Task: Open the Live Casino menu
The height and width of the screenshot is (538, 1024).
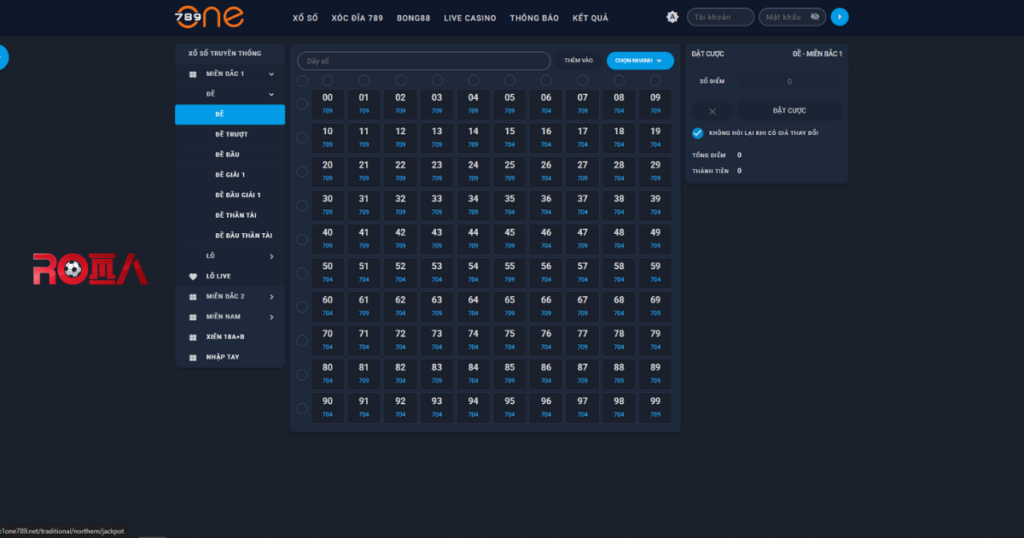Action: (x=469, y=18)
